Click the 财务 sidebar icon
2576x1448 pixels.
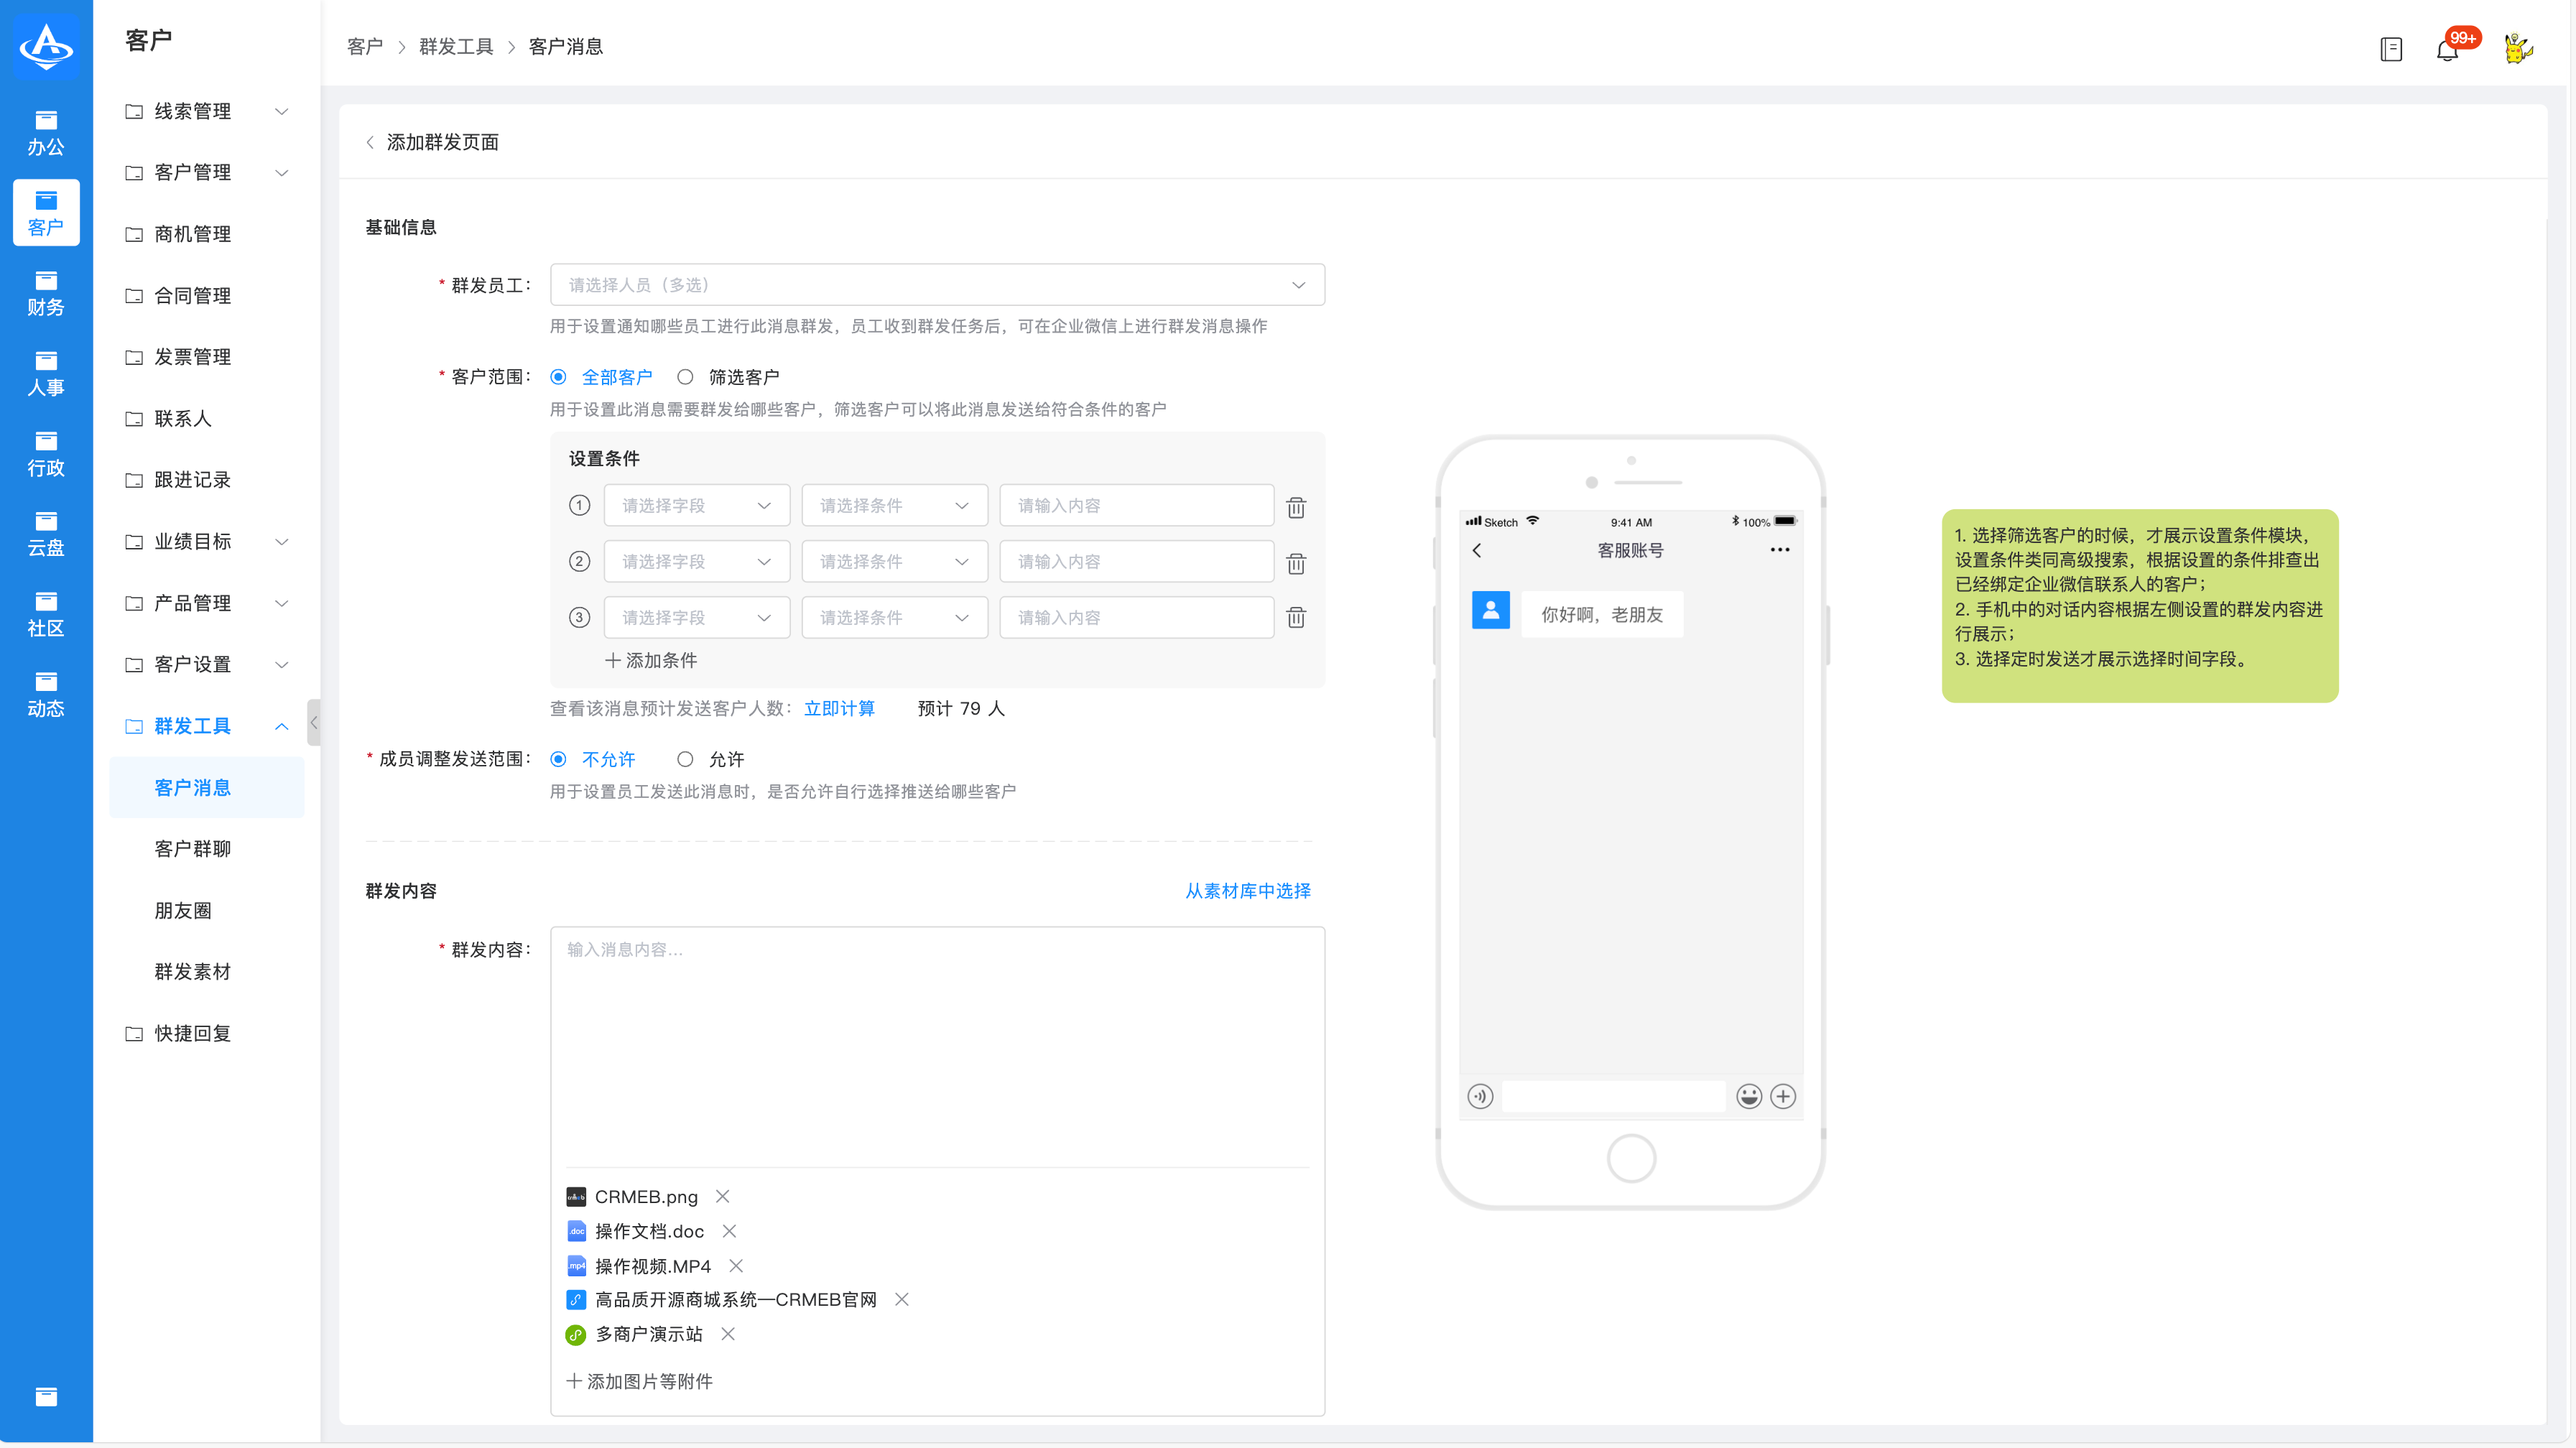(46, 293)
